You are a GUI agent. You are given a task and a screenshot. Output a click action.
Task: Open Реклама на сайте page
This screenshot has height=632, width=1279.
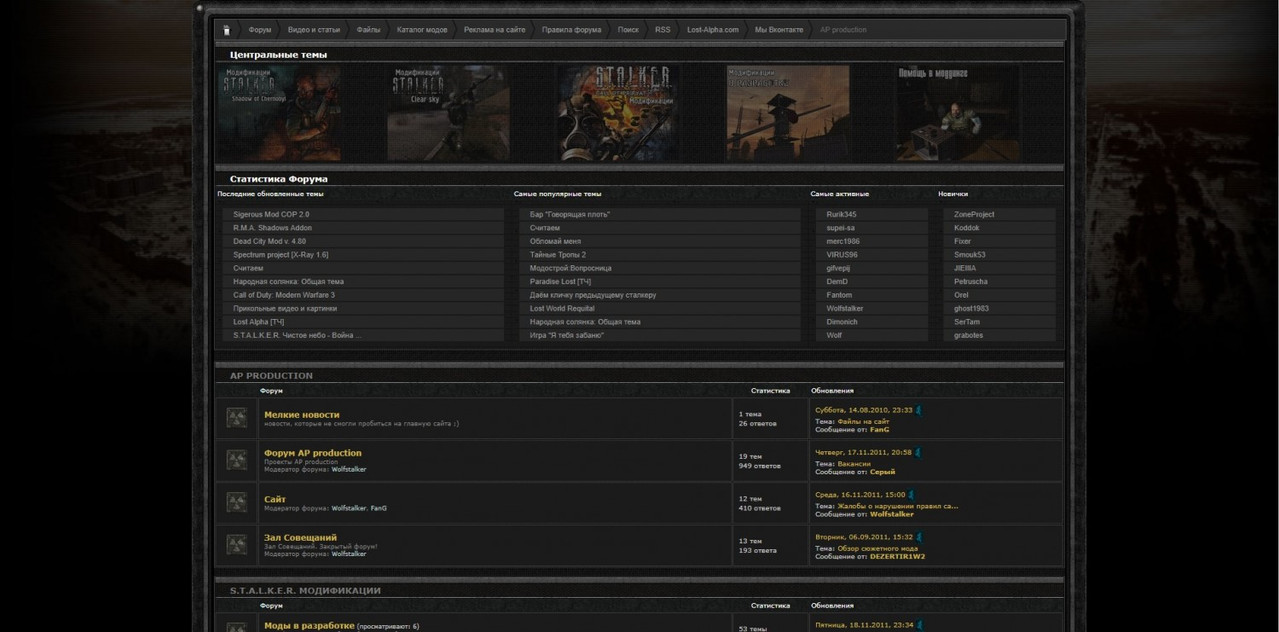pos(495,30)
